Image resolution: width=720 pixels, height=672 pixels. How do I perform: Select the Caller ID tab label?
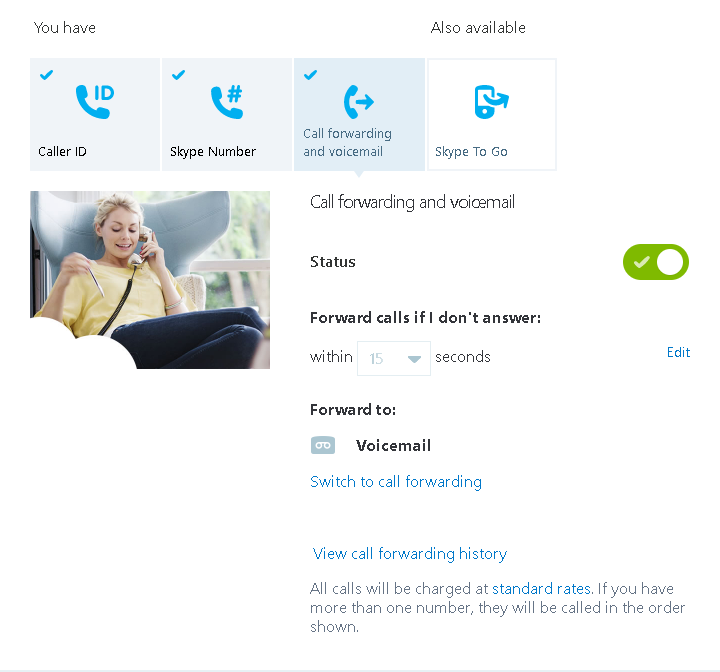pyautogui.click(x=62, y=152)
